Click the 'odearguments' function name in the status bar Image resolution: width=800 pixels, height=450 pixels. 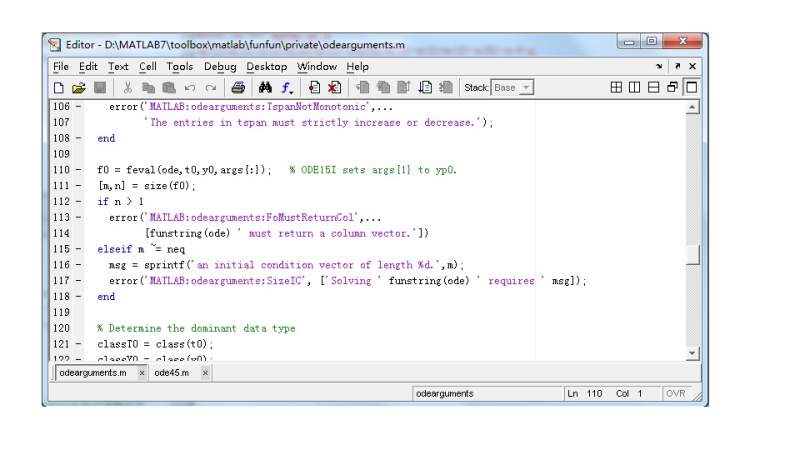(x=445, y=394)
